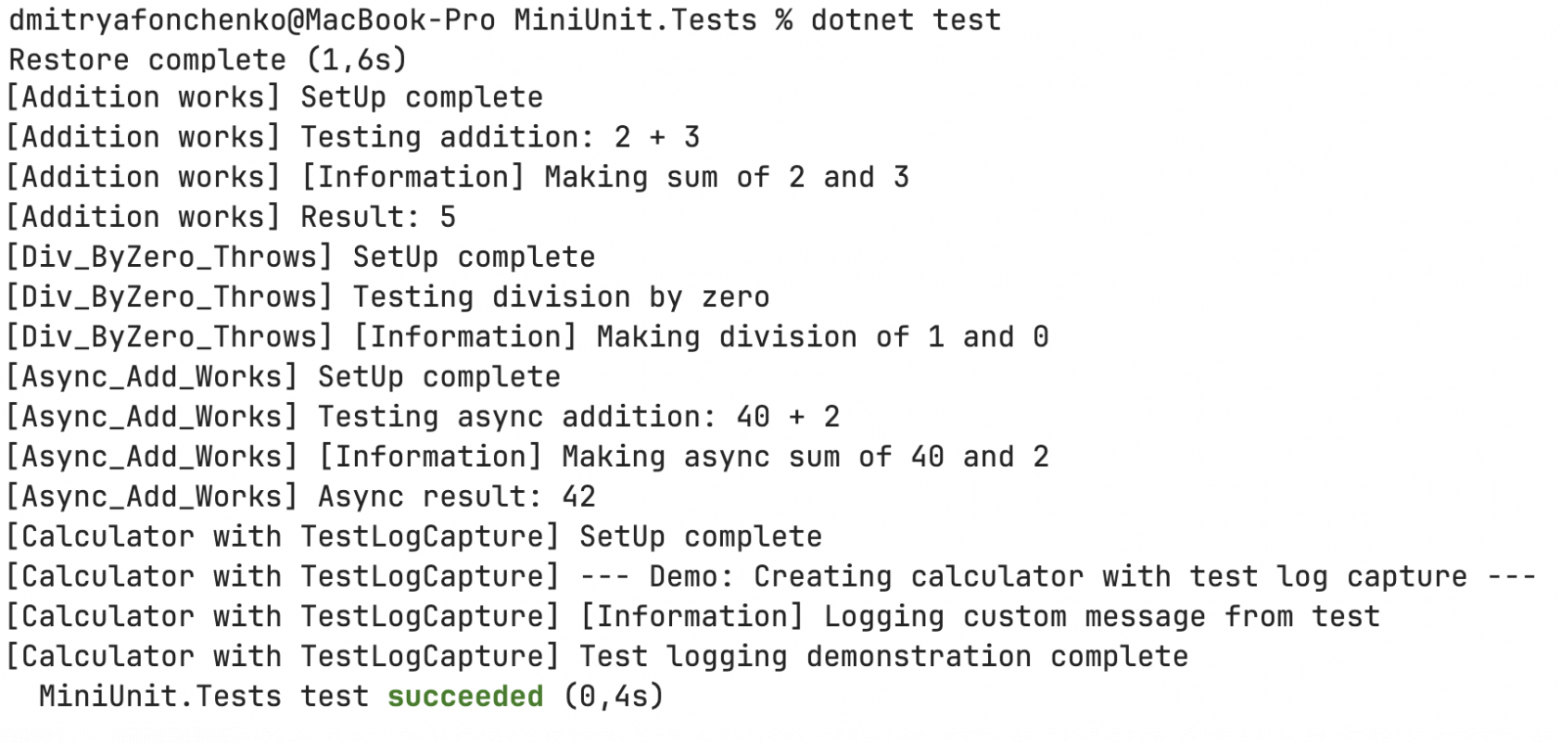Screen dimensions: 1560x743
Task: Click 'Test logging demonstration complete' line
Action: point(884,657)
